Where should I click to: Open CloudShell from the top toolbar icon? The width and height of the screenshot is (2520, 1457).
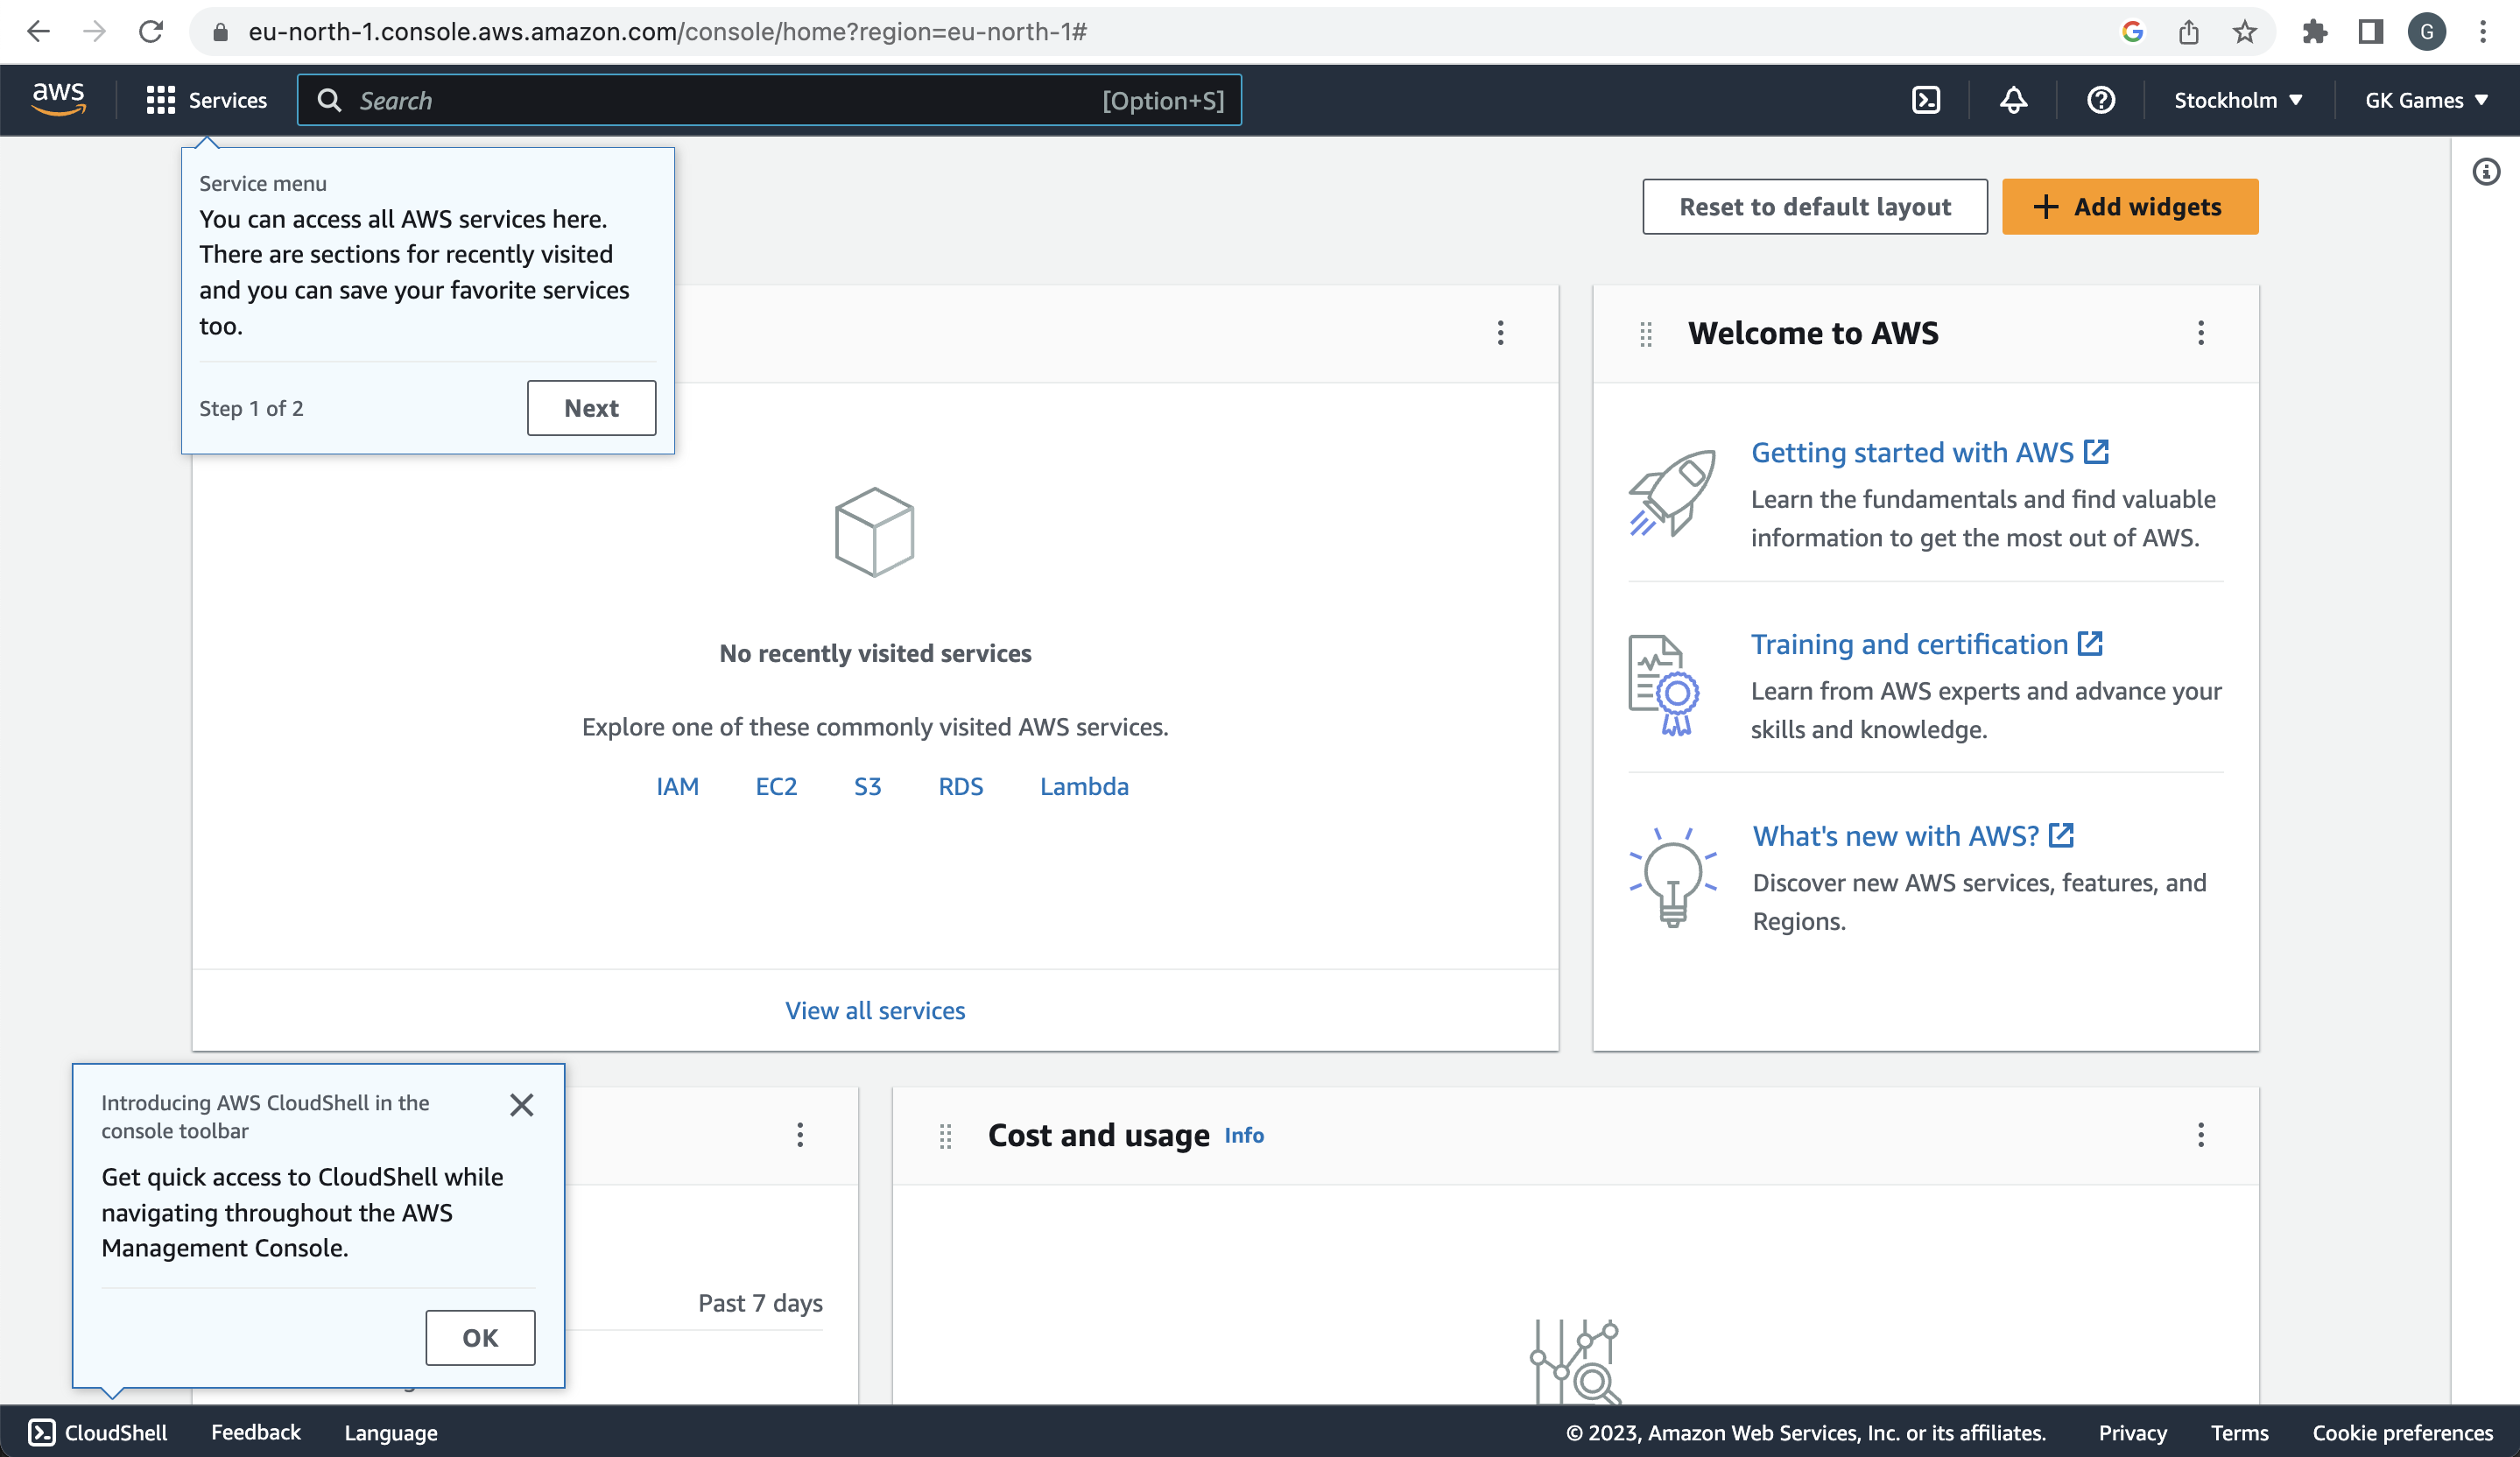coord(1925,100)
